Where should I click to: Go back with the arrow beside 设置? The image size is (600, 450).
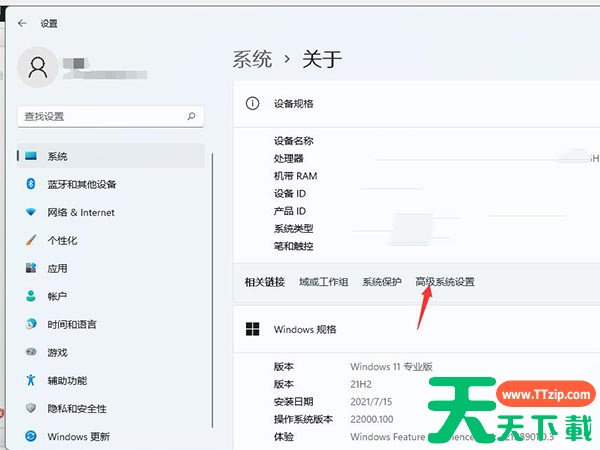pyautogui.click(x=22, y=23)
